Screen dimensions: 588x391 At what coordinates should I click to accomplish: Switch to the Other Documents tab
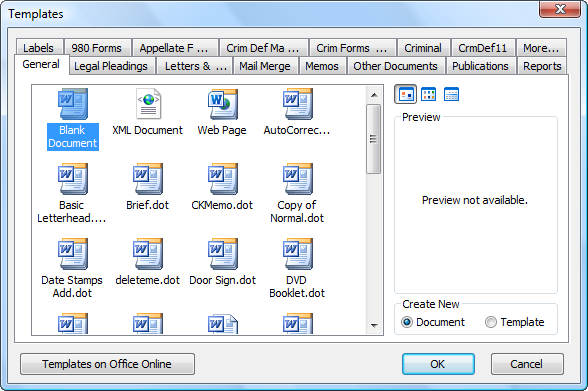tap(396, 66)
